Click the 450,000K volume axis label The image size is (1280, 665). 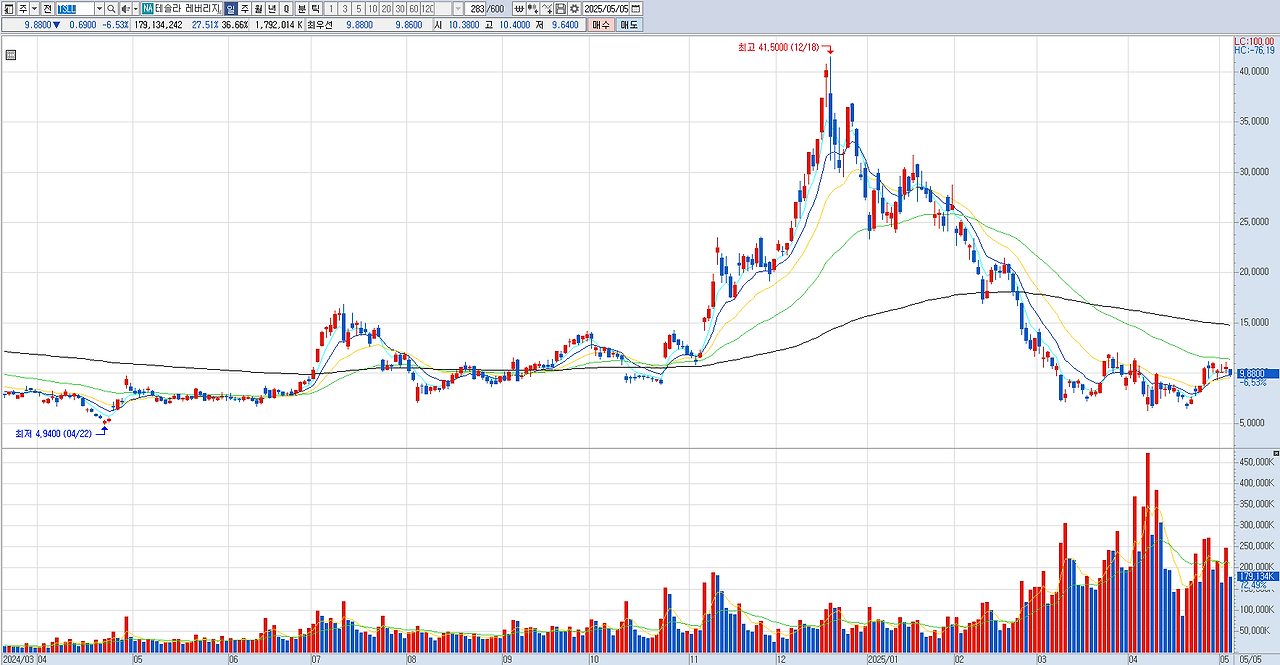pos(1257,462)
